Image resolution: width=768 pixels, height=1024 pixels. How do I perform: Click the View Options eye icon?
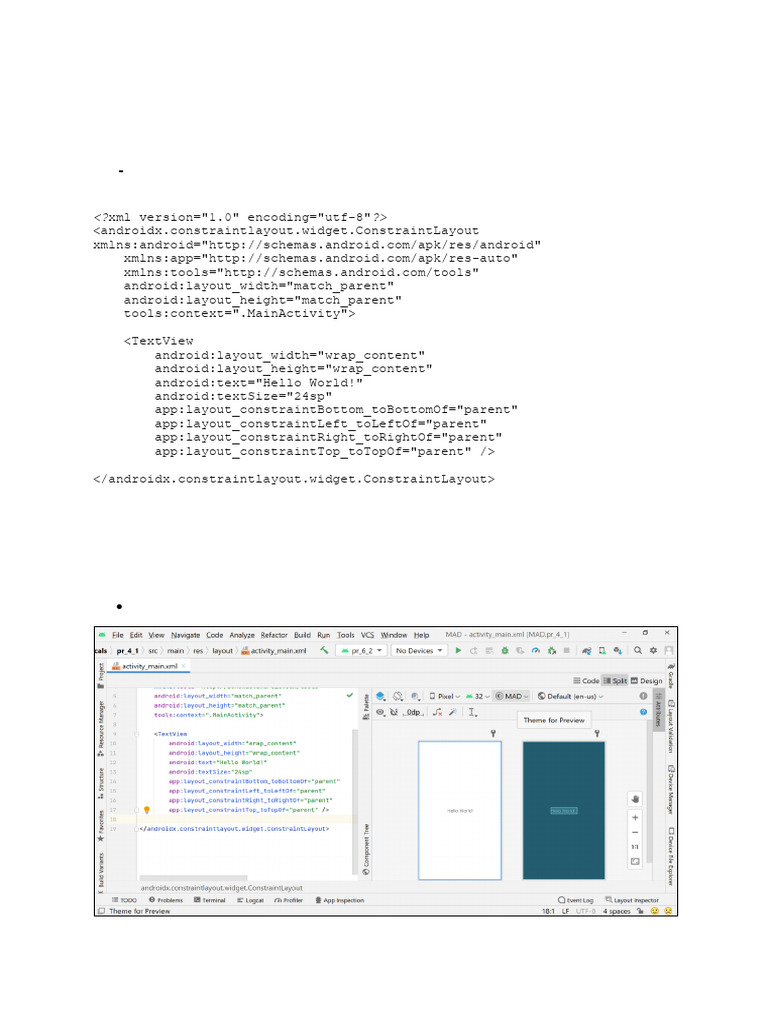tap(380, 712)
